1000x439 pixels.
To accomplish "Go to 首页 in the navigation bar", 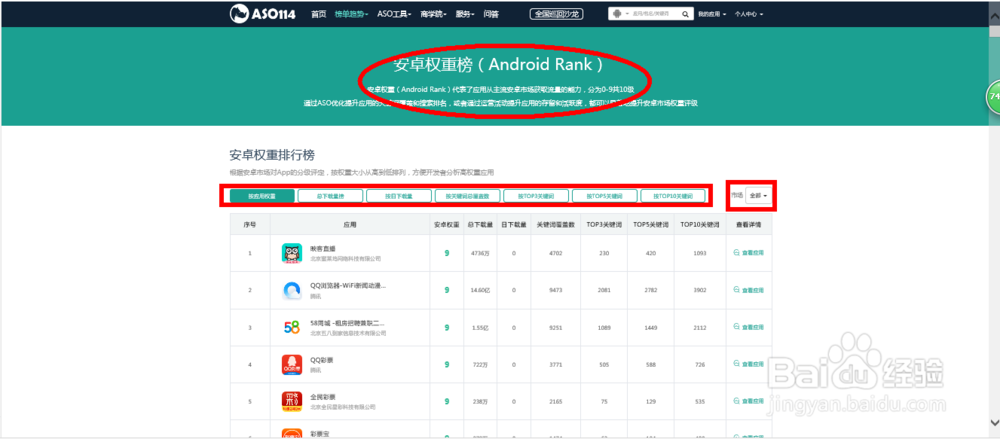I will click(x=319, y=13).
